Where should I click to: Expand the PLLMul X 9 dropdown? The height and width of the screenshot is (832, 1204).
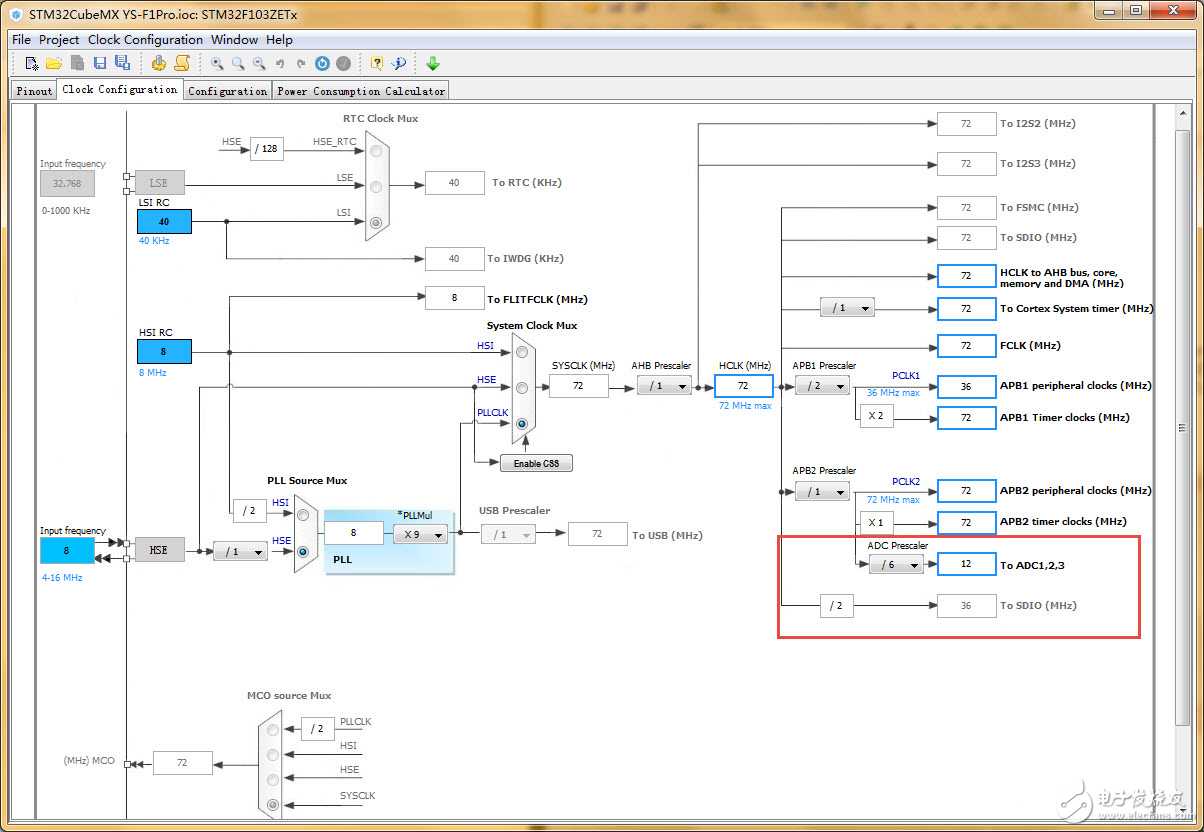point(419,534)
